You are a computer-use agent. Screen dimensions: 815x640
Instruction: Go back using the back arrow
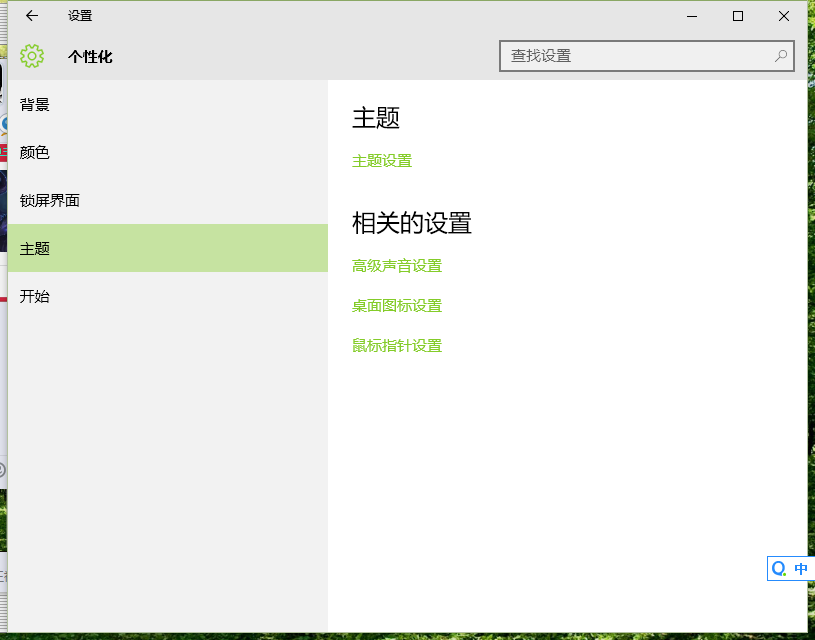32,16
